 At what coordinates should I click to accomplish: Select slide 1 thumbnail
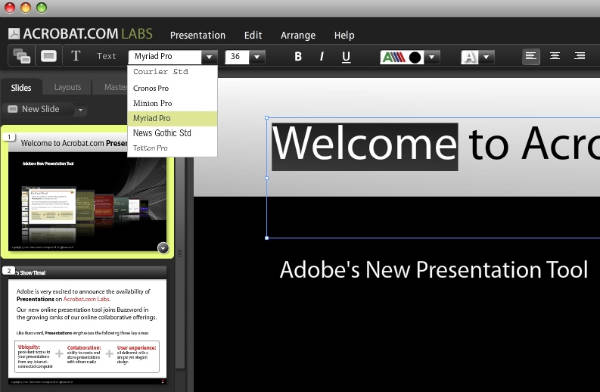tap(87, 193)
